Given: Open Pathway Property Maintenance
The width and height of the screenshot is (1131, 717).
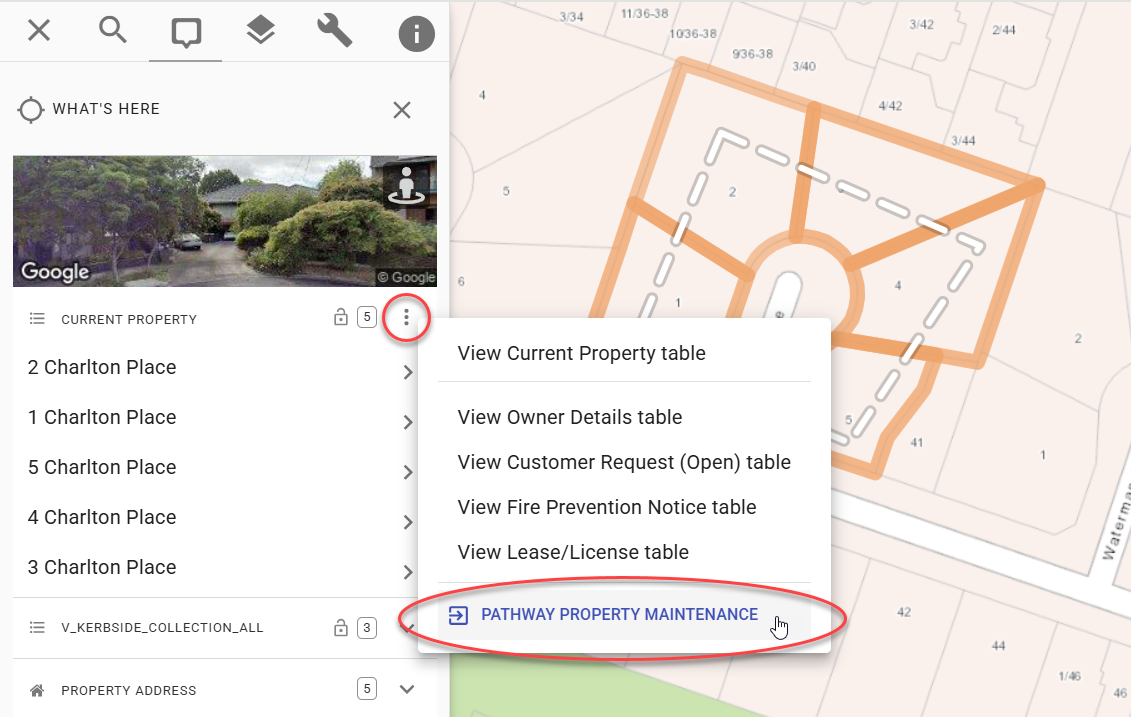Looking at the screenshot, I should [x=617, y=616].
